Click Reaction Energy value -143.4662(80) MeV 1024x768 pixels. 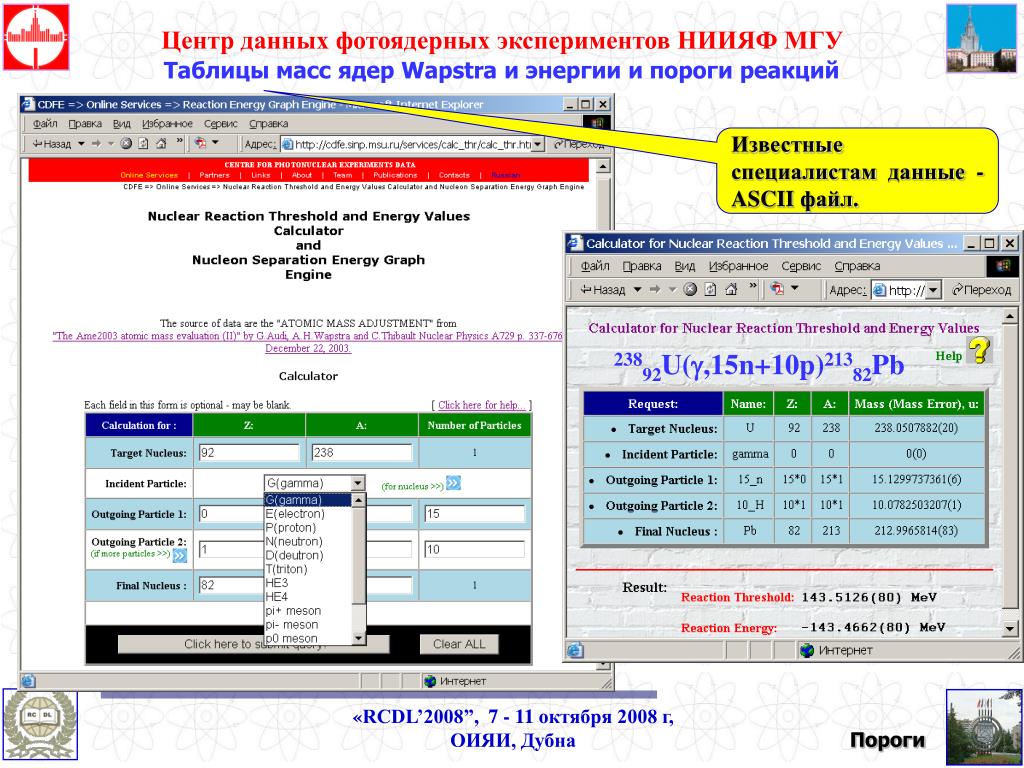(872, 627)
